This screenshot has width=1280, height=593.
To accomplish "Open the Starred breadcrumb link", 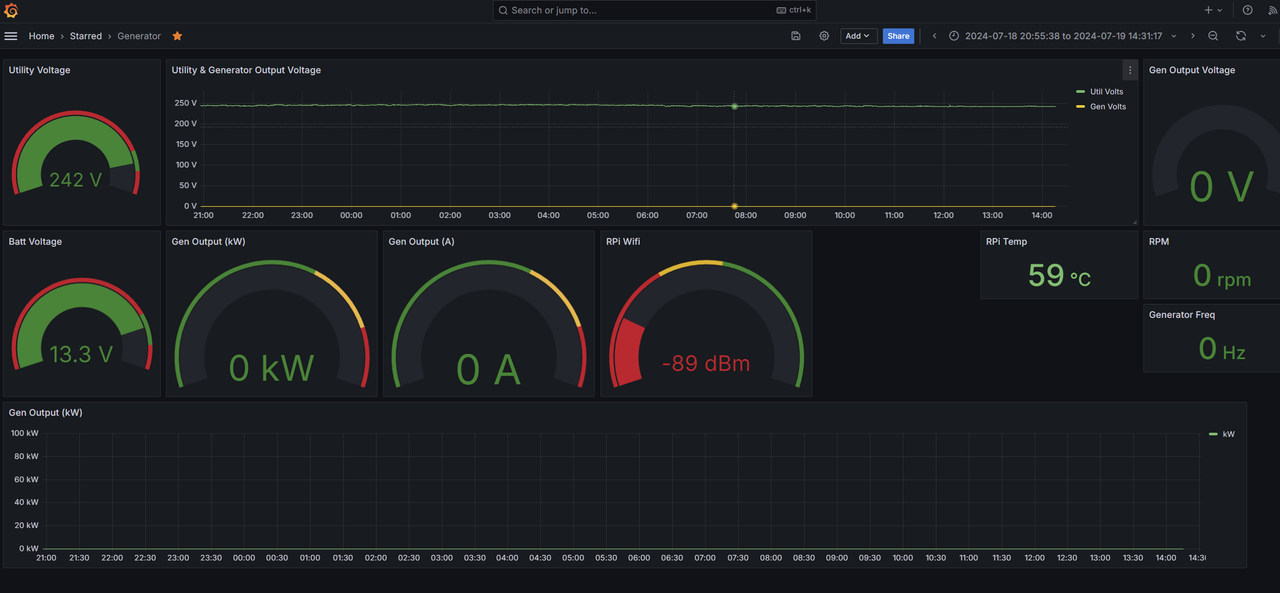I will (86, 36).
